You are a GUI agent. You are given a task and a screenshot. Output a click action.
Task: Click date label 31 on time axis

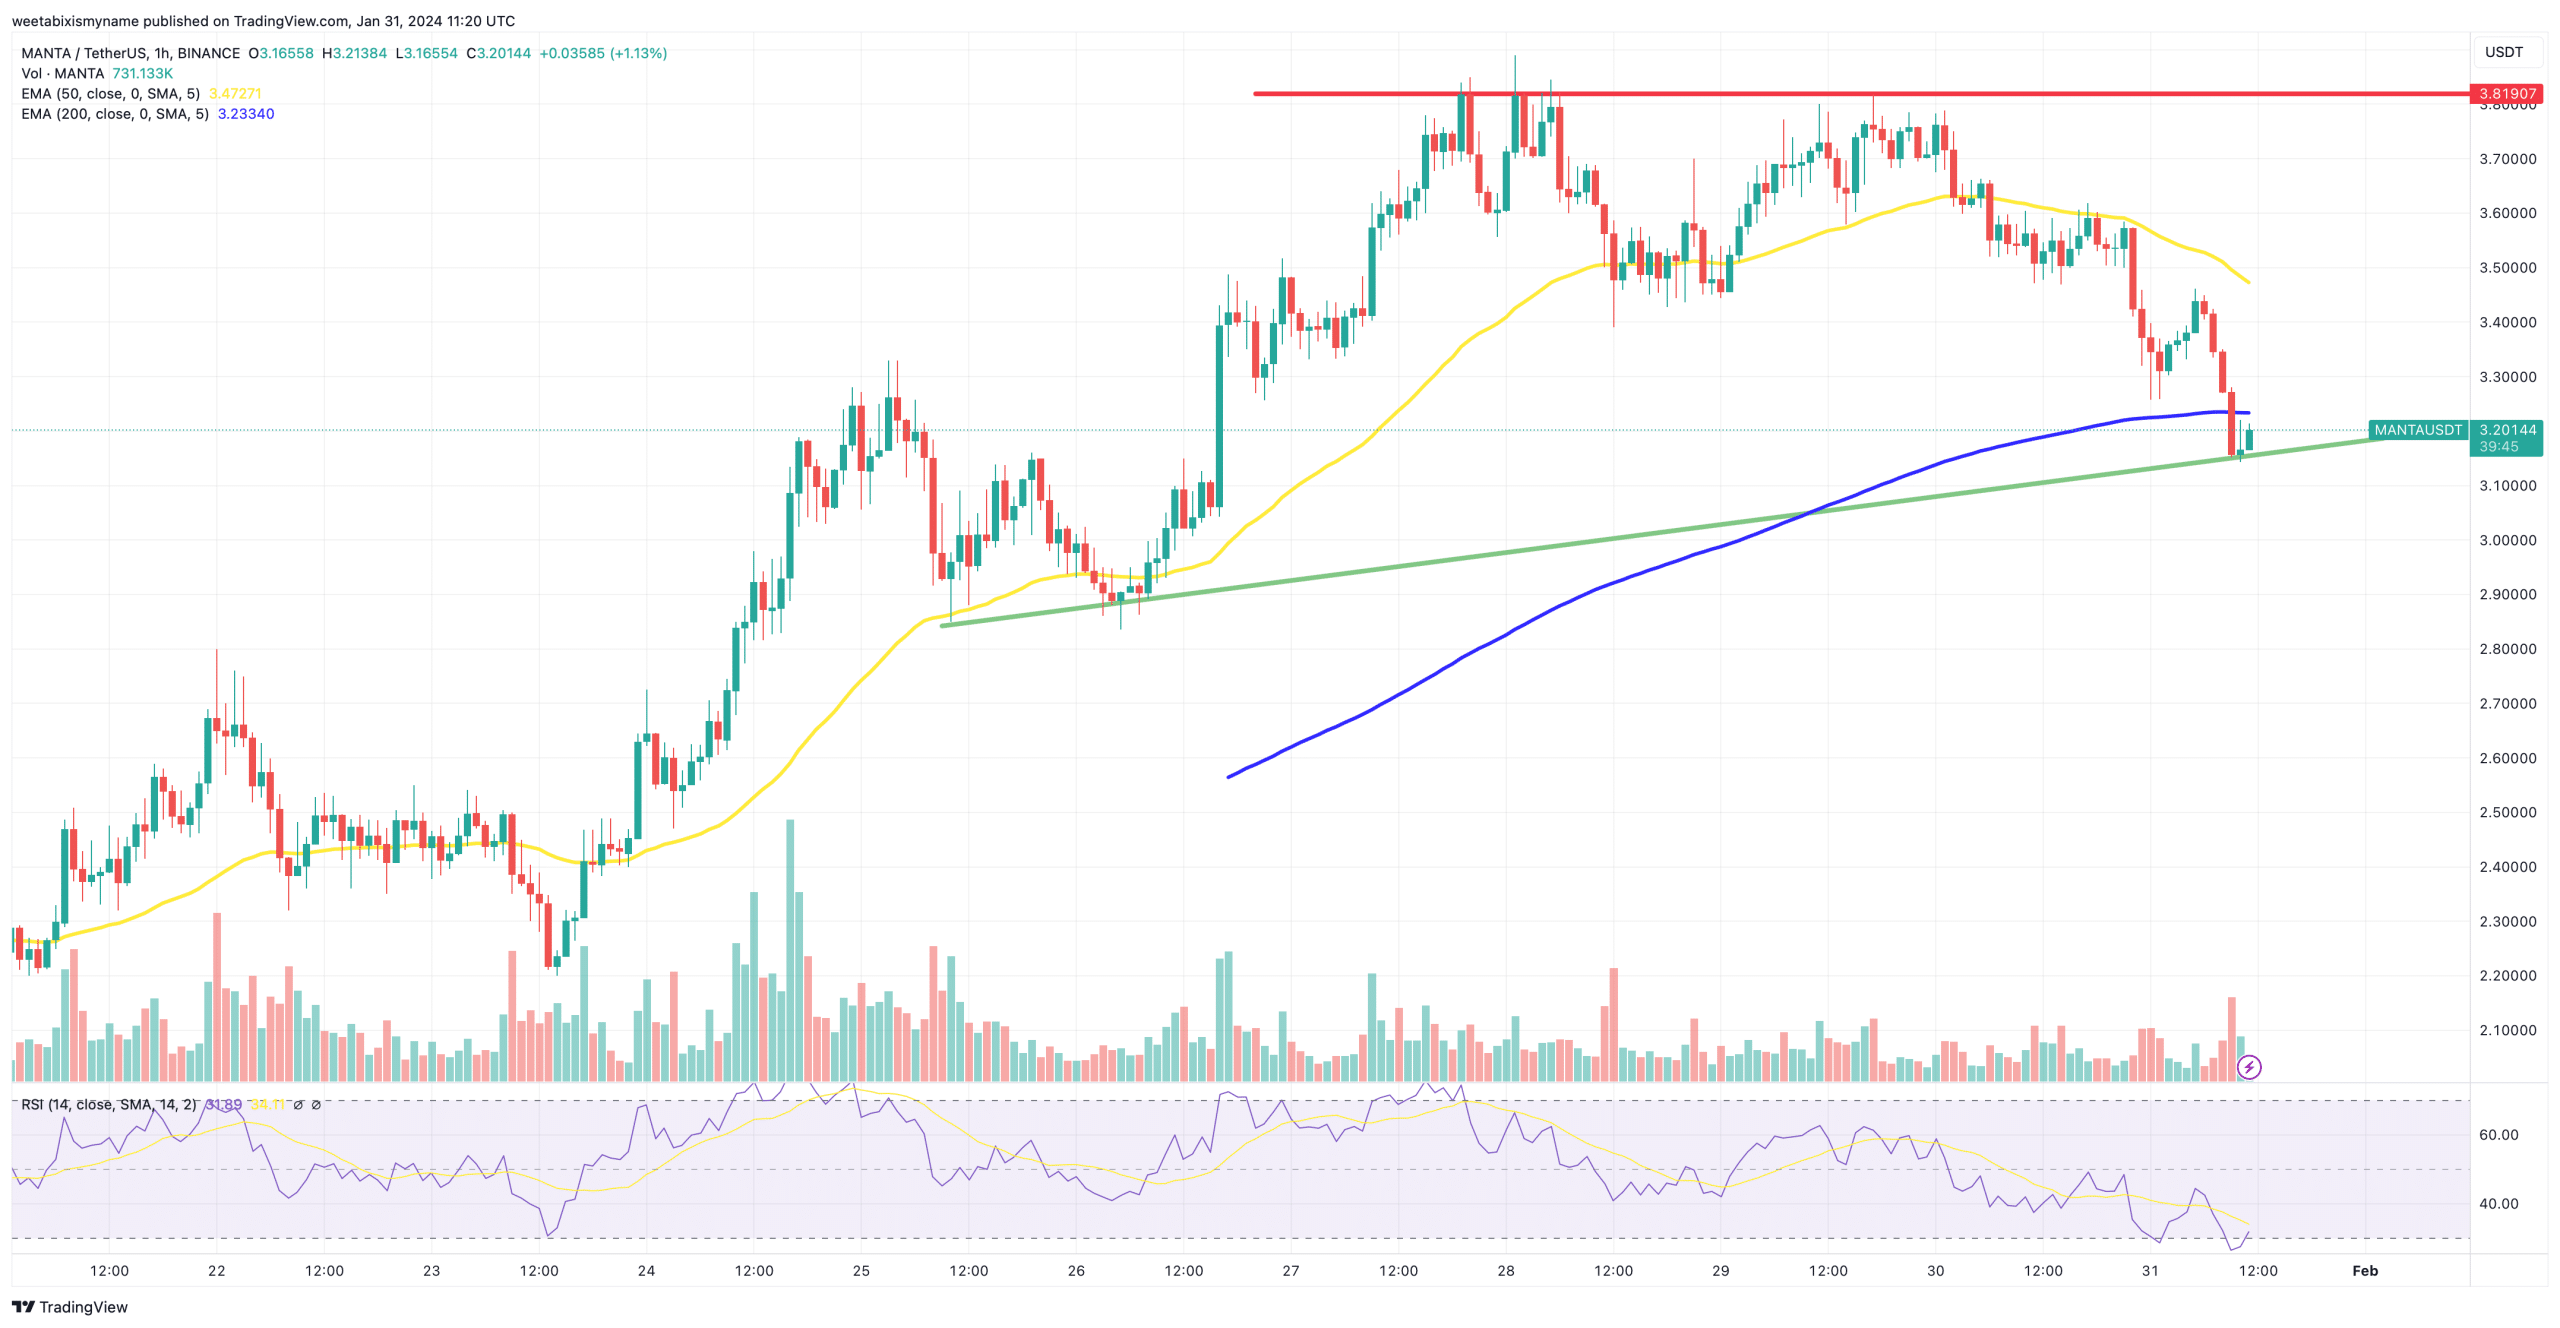coord(2150,1270)
